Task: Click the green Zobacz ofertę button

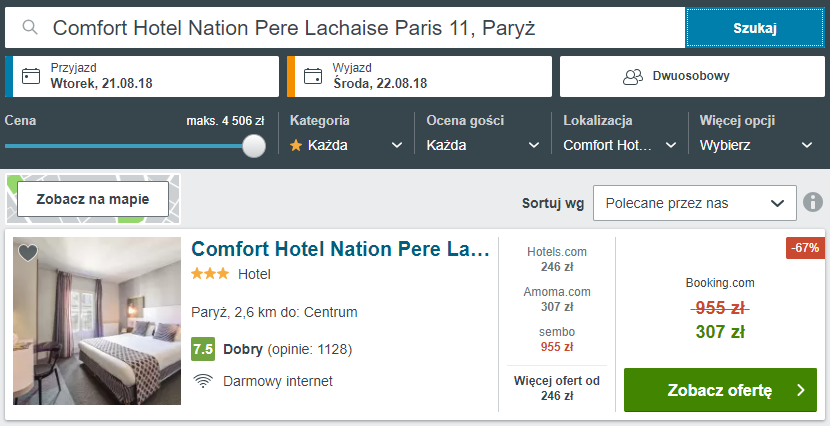Action: point(720,390)
